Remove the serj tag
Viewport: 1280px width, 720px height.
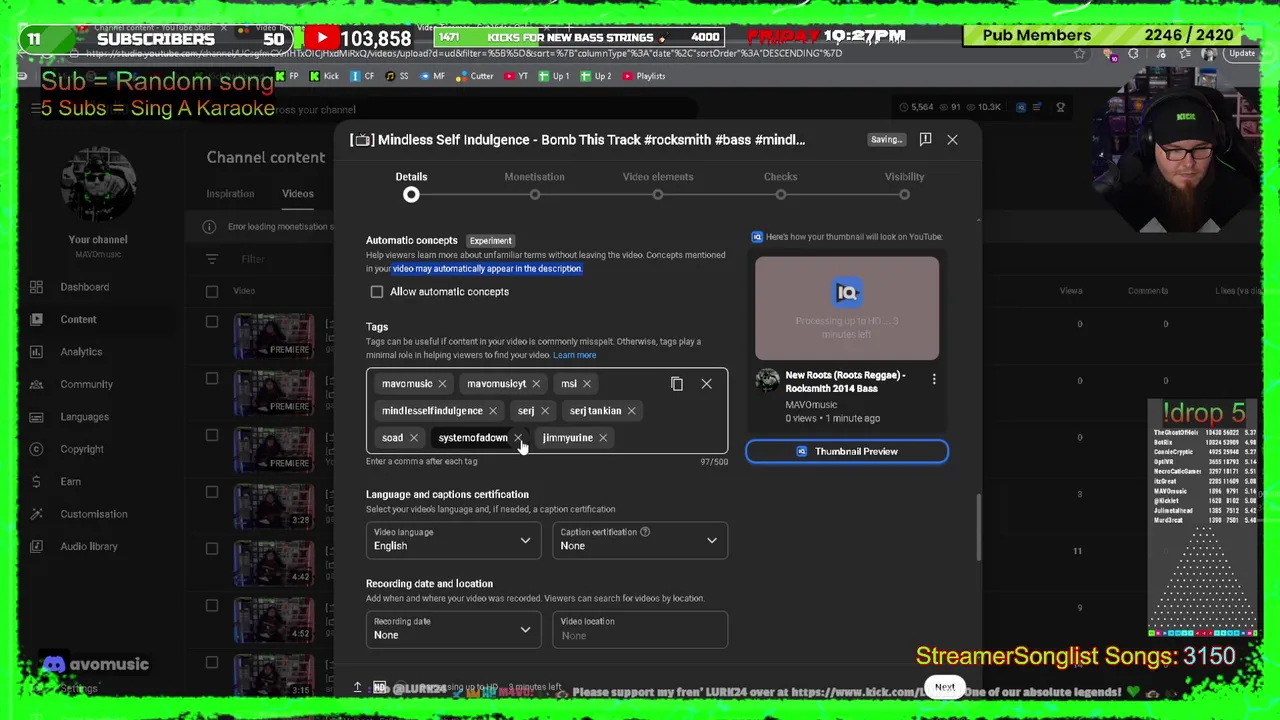(545, 411)
